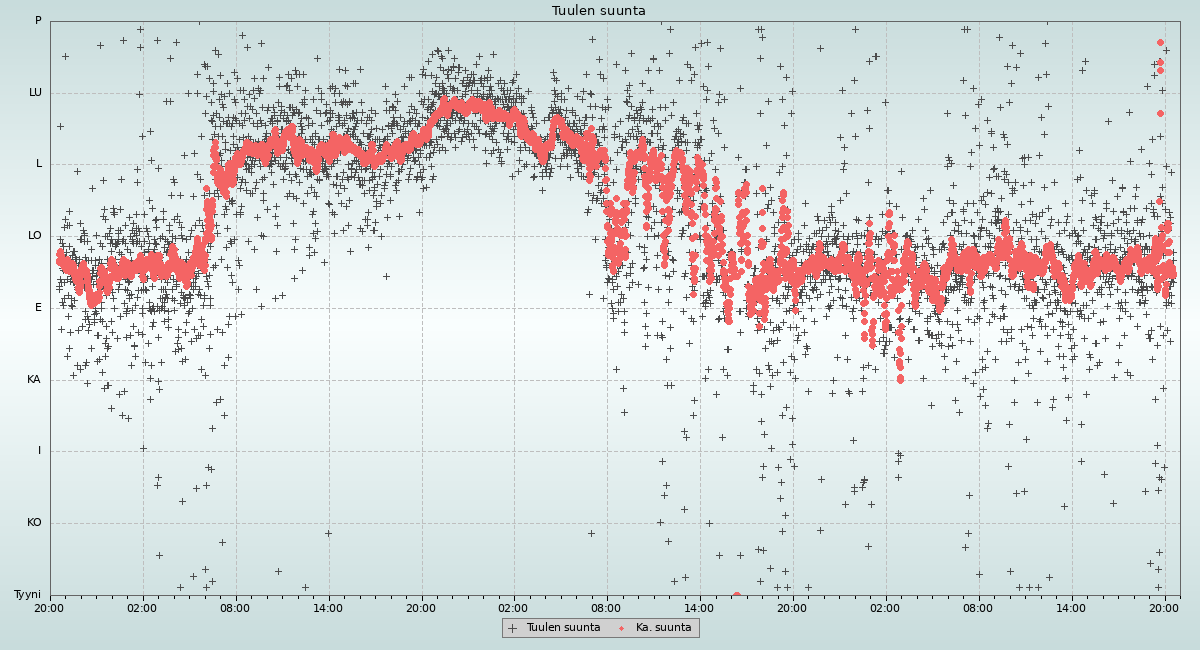Click the red dot marker in the legend

[x=621, y=628]
